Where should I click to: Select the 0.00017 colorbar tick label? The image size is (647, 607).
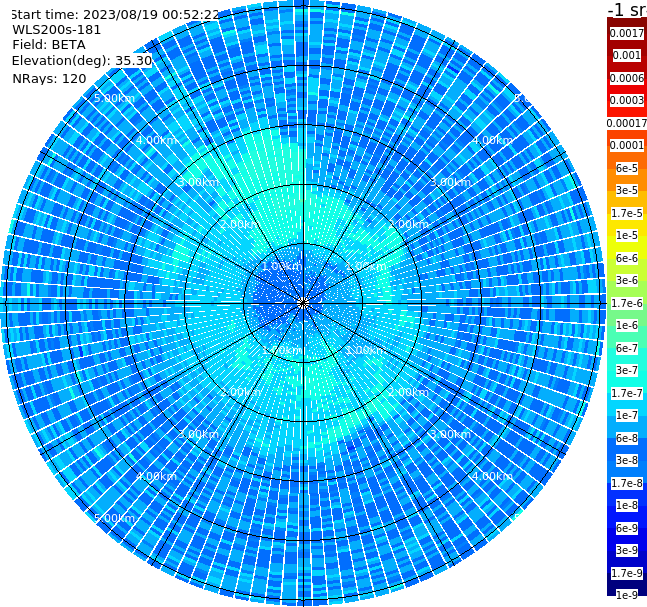(x=627, y=123)
